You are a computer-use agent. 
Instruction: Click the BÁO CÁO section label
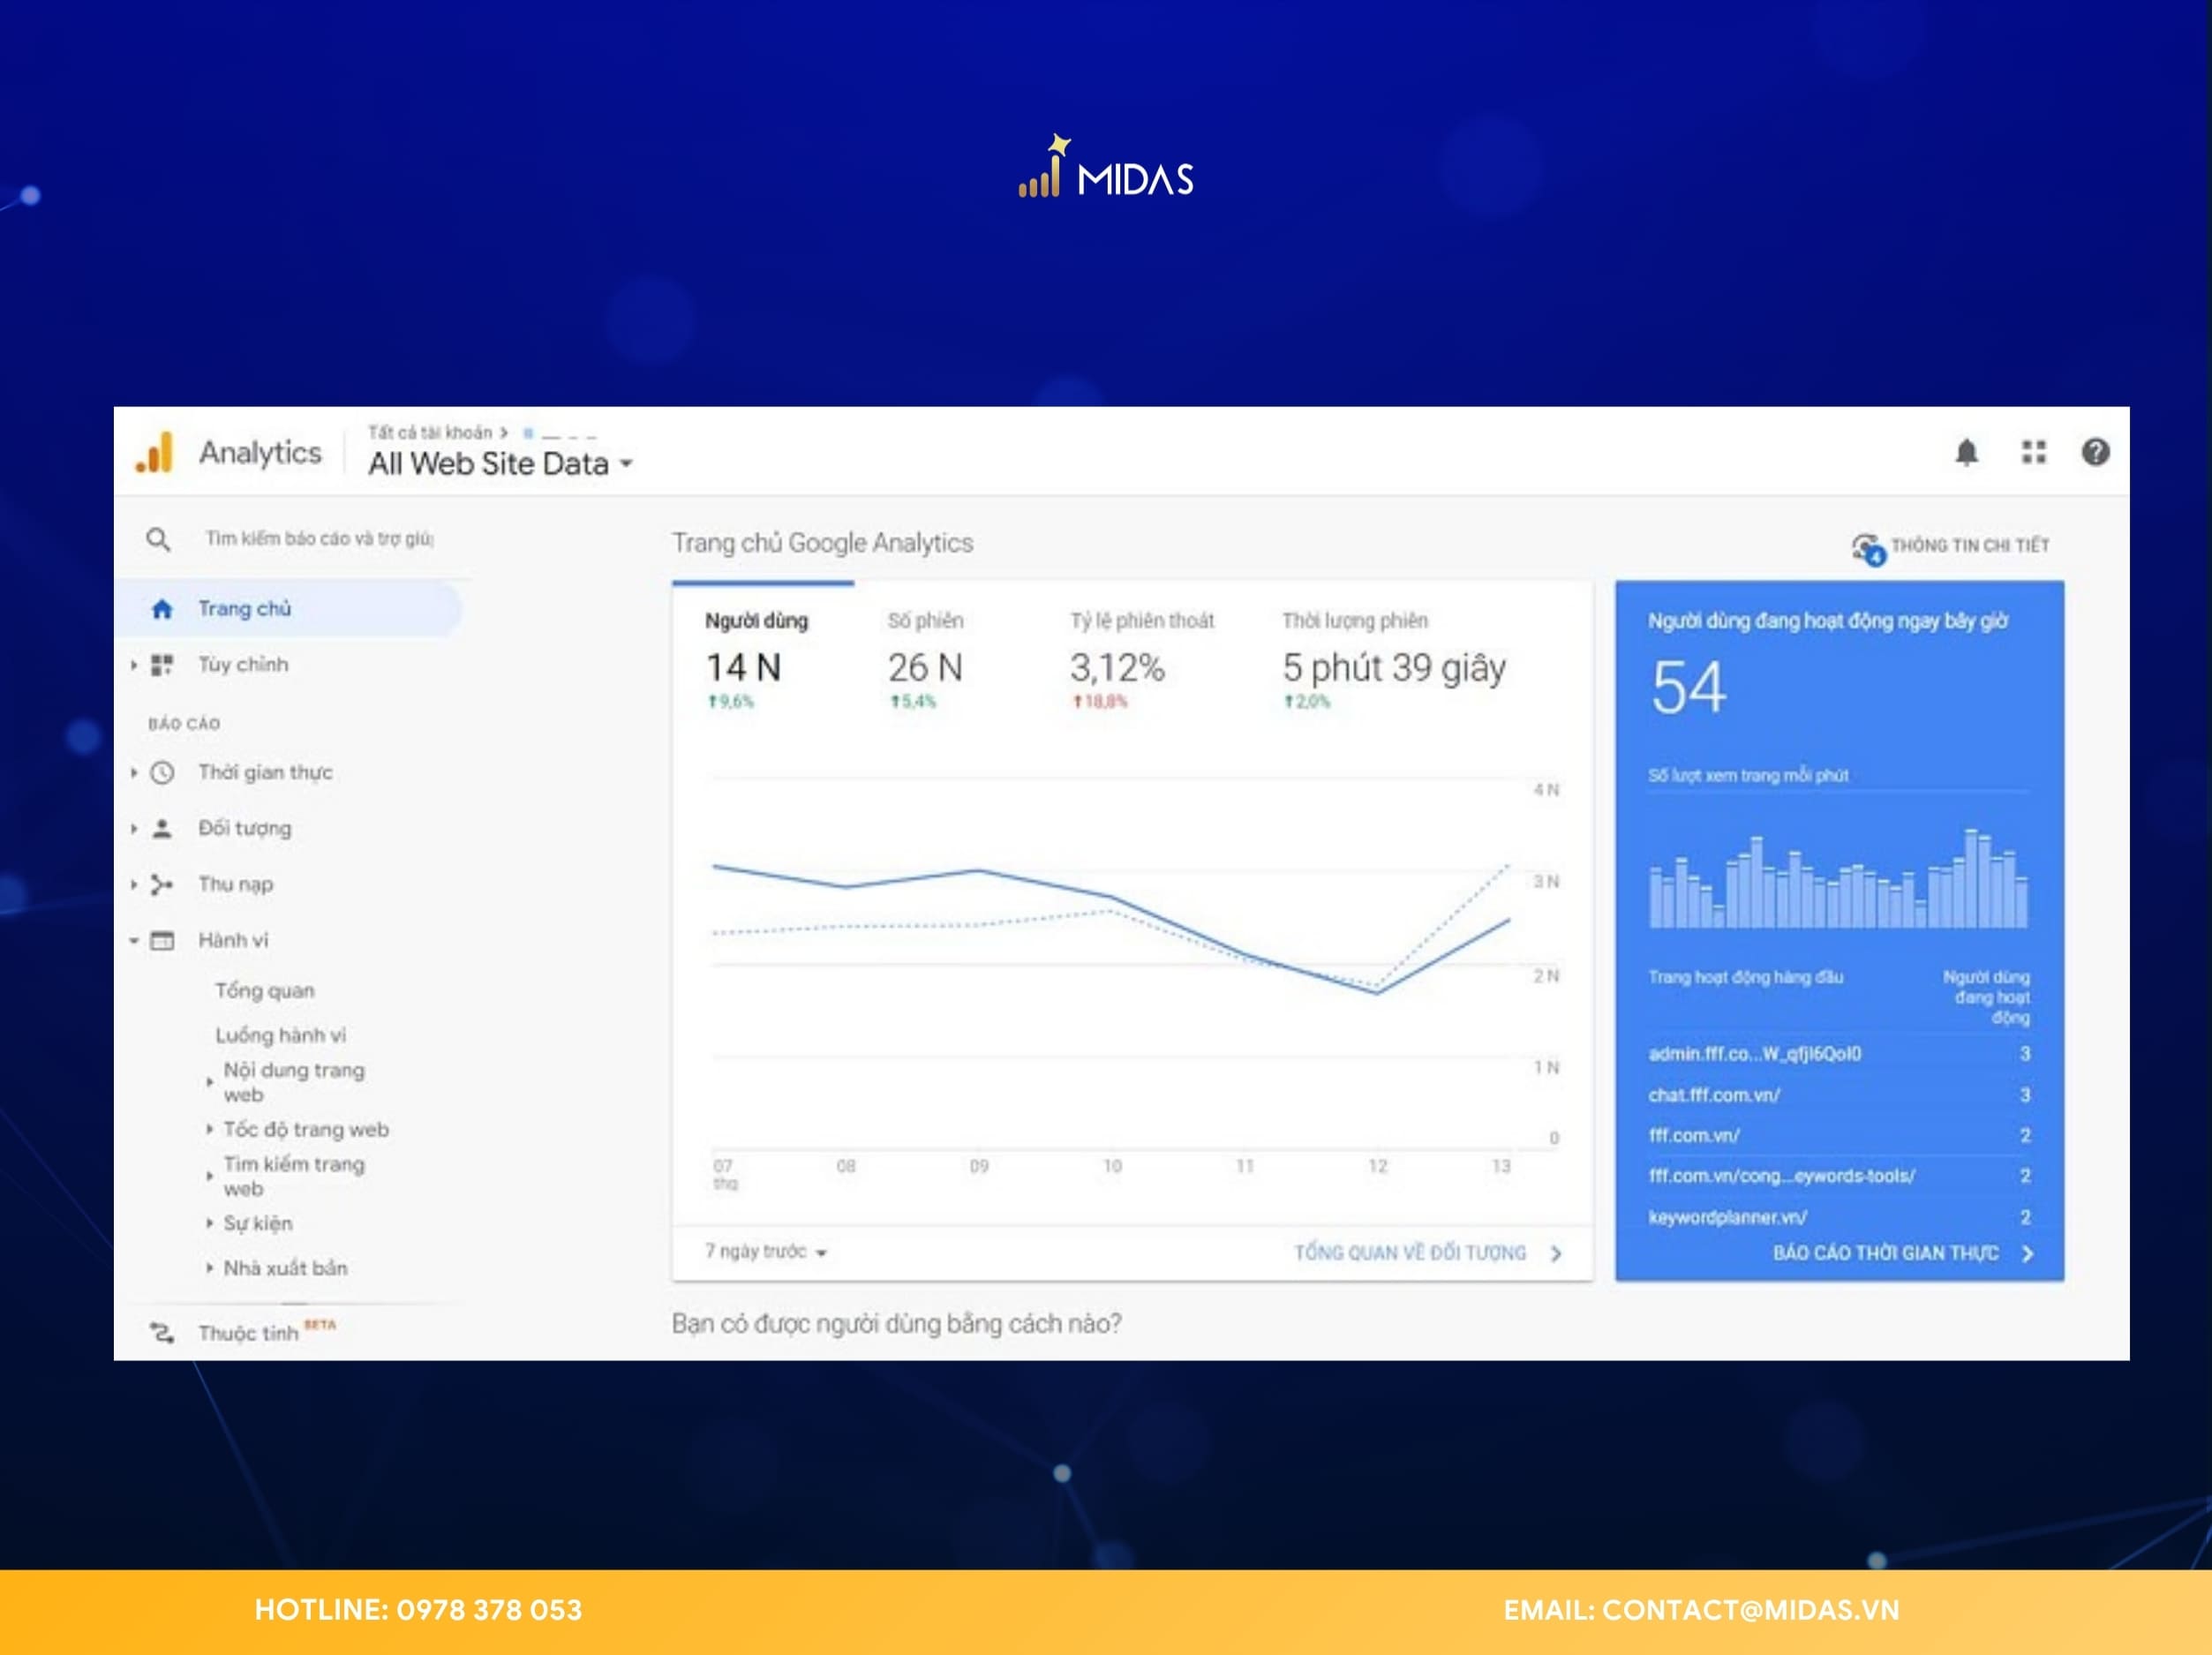(x=184, y=724)
